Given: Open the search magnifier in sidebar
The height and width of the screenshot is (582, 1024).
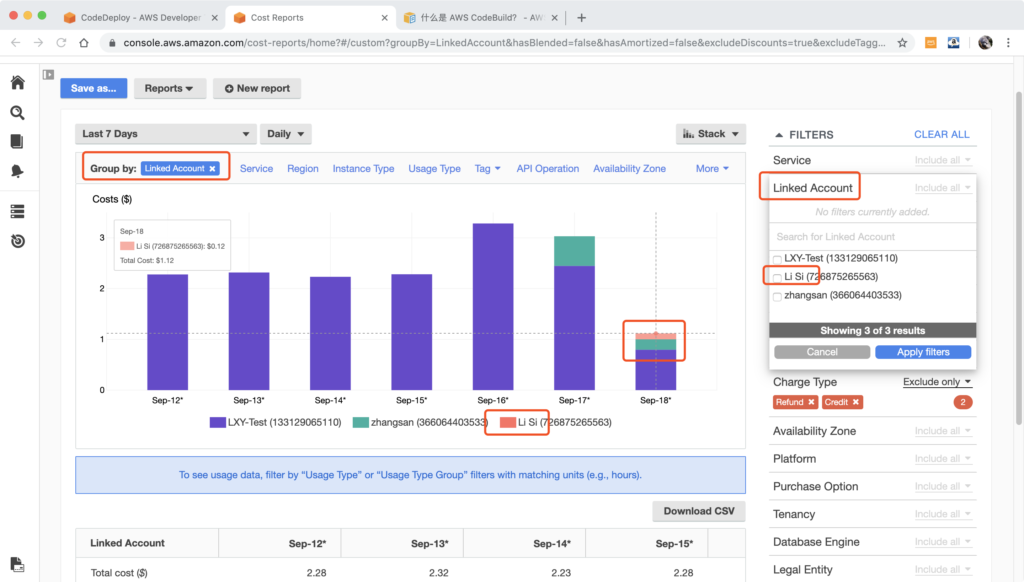Looking at the screenshot, I should (18, 113).
